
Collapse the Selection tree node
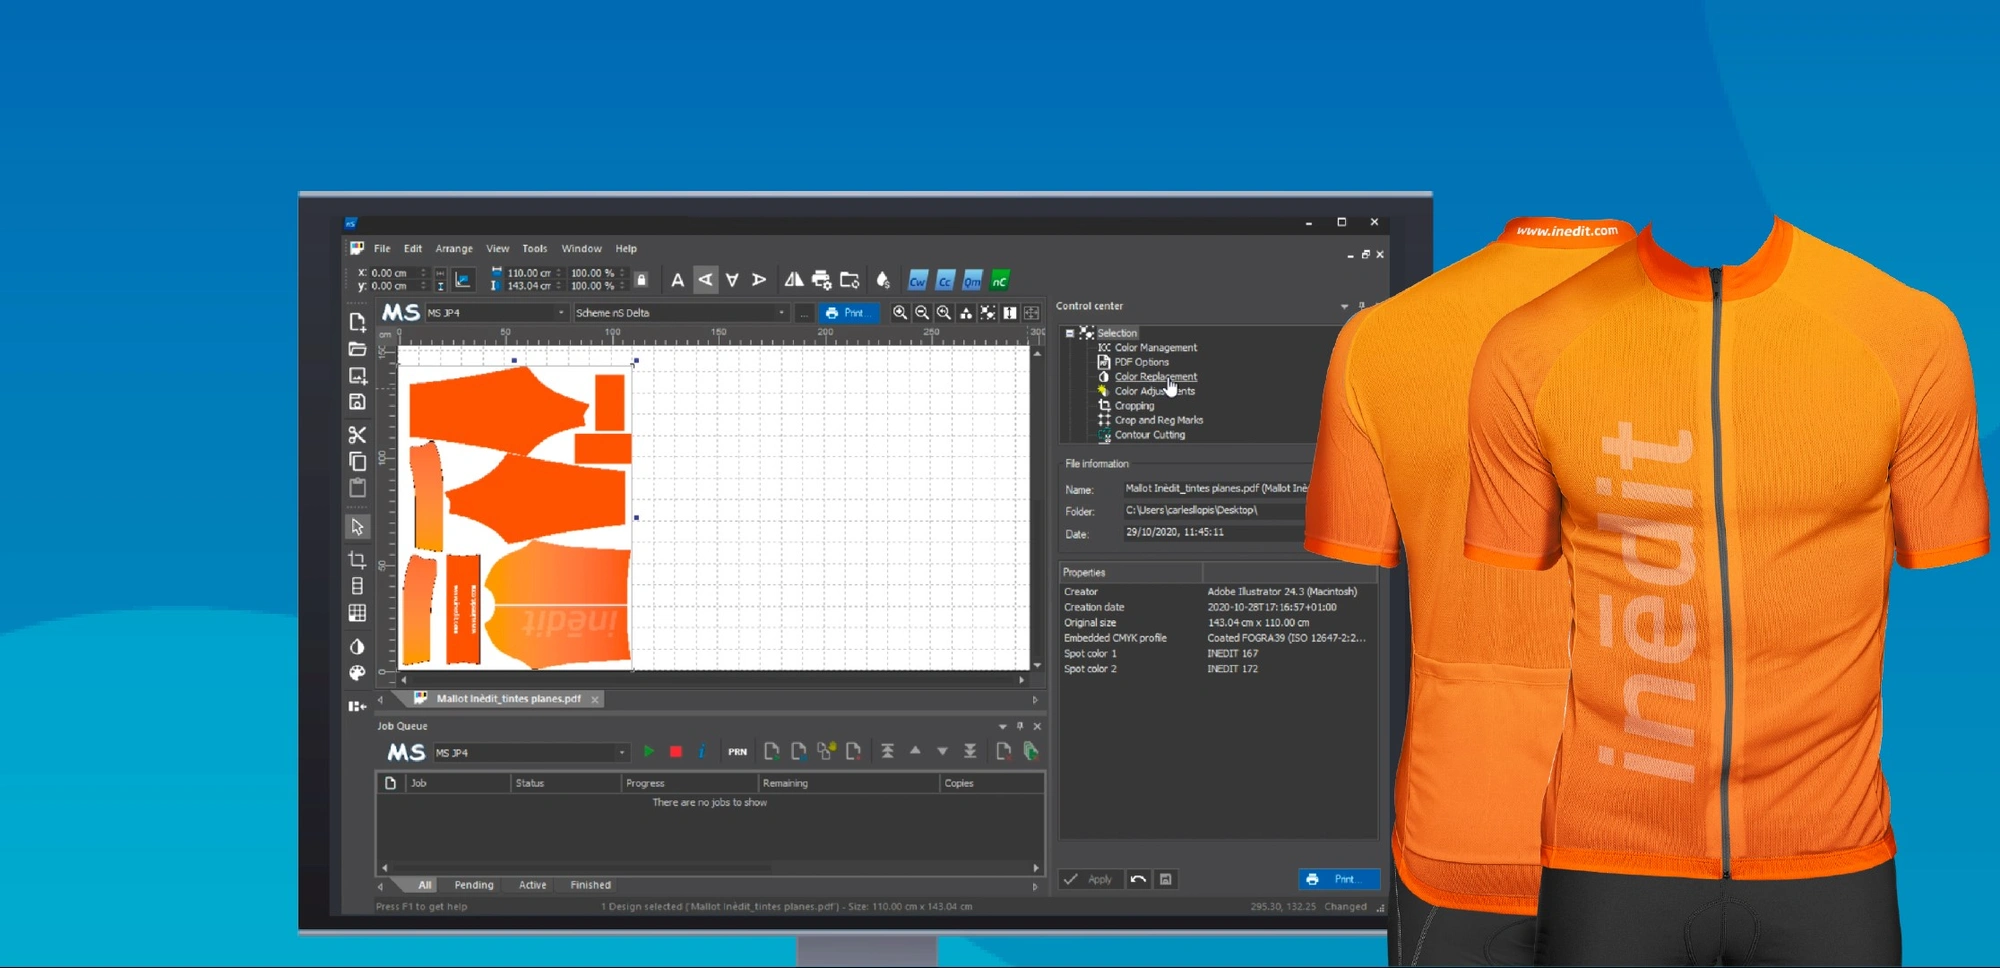1069,333
